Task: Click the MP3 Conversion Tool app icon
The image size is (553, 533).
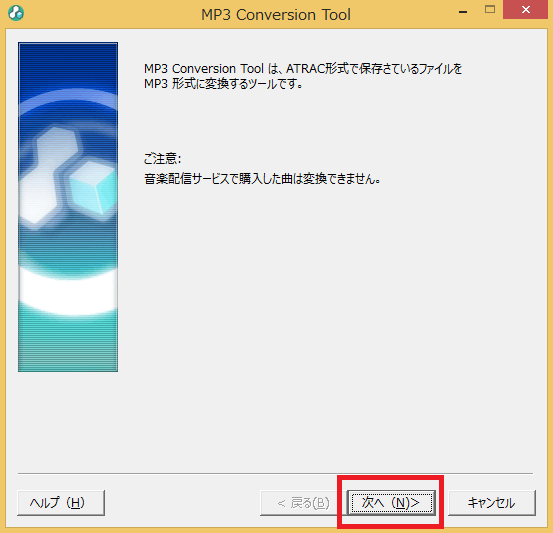Action: pyautogui.click(x=16, y=13)
